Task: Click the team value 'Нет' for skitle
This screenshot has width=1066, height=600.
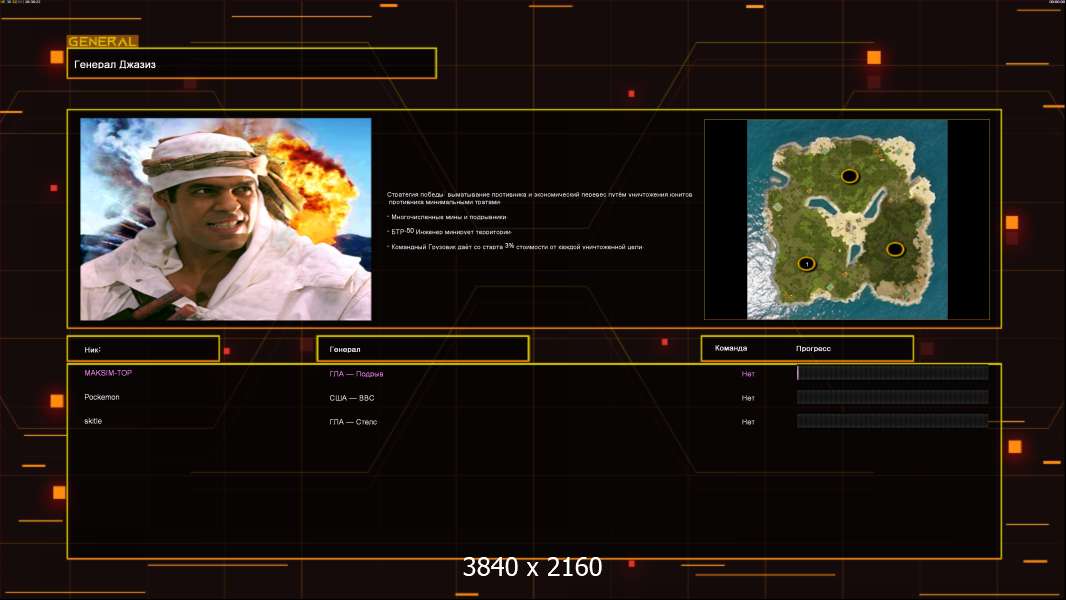Action: coord(748,422)
